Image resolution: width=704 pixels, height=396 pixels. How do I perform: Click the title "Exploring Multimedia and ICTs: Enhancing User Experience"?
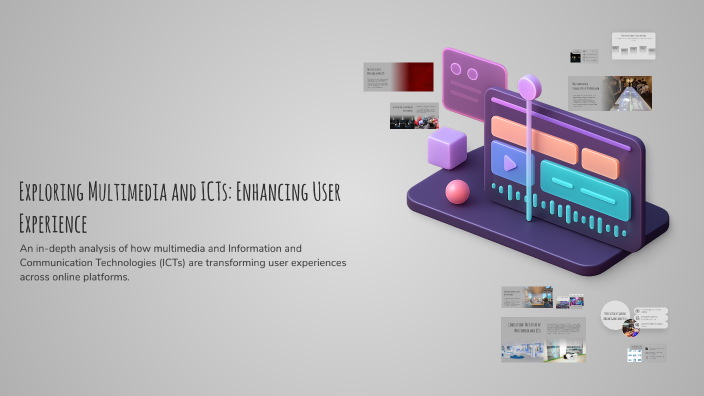pyautogui.click(x=180, y=207)
